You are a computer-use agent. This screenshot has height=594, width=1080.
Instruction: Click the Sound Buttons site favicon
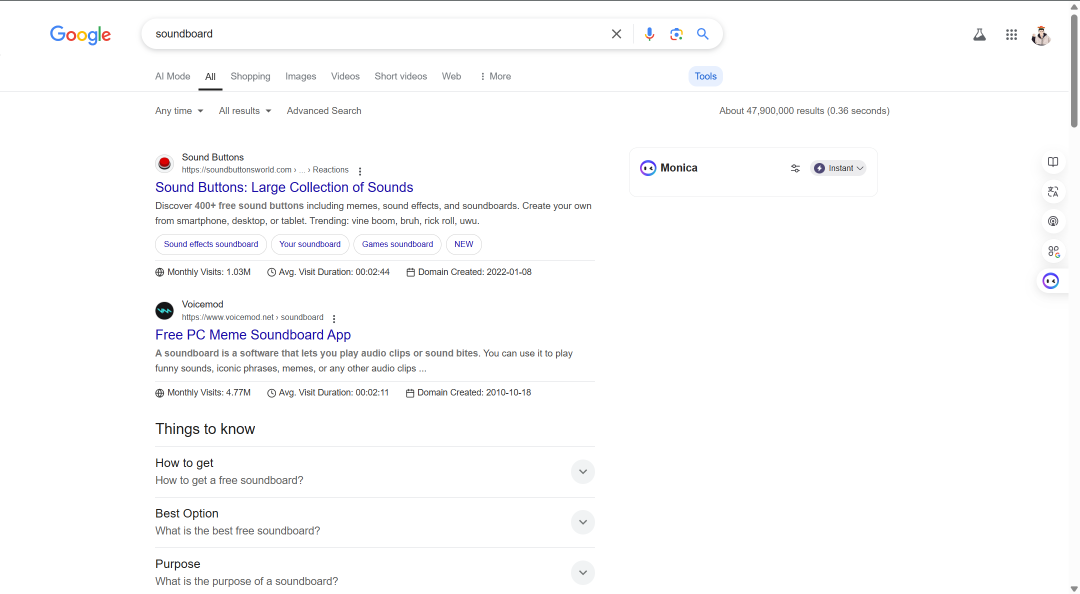[x=164, y=163]
